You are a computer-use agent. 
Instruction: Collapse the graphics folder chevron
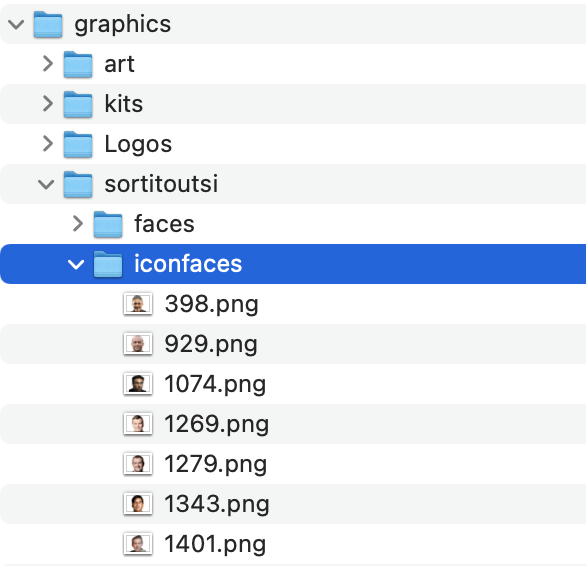point(16,25)
